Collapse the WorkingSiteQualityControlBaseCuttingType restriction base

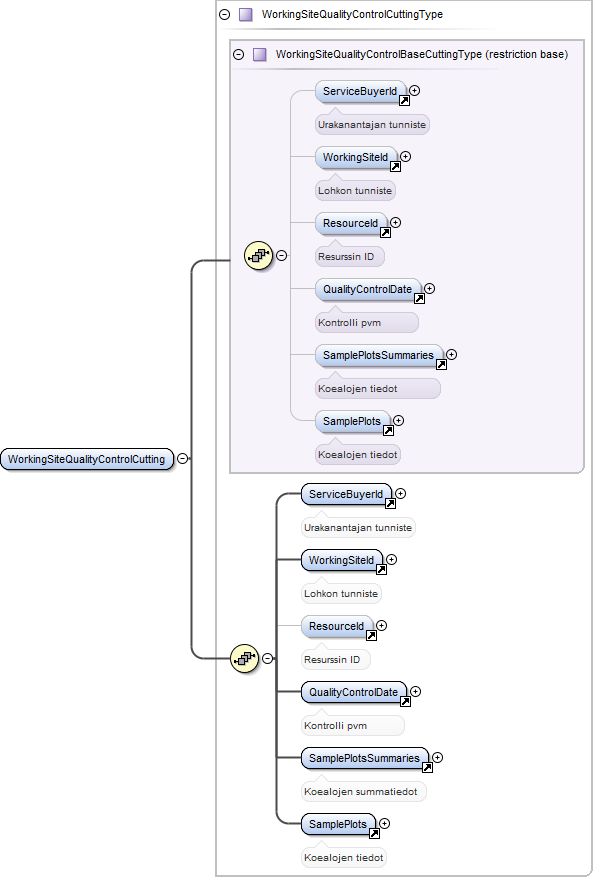(x=238, y=54)
